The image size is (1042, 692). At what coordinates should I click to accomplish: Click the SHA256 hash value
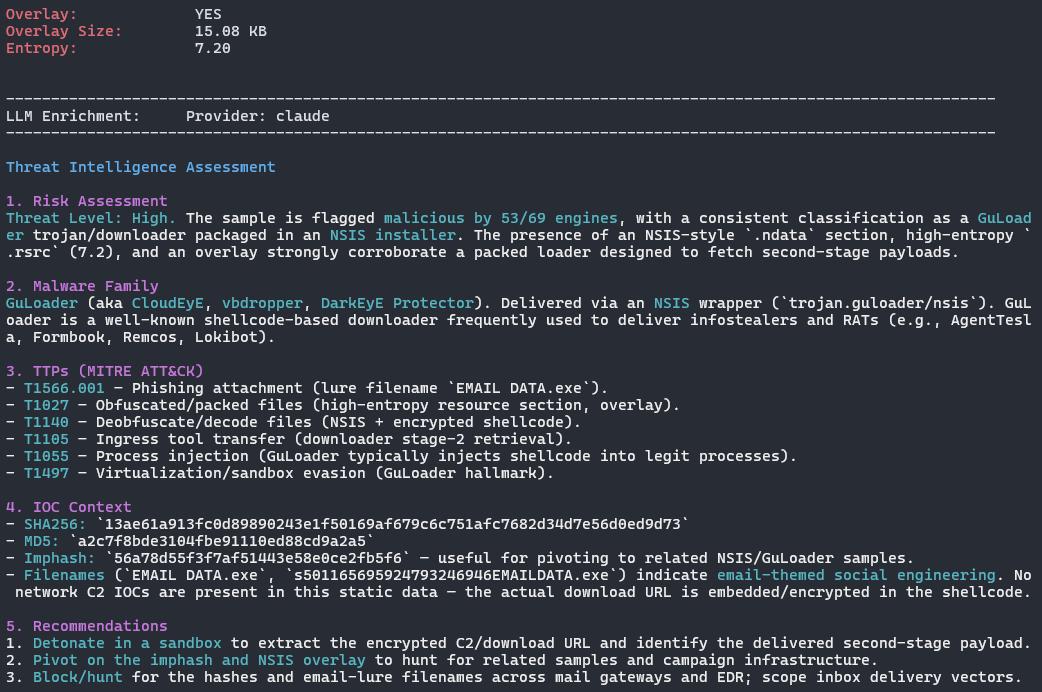pos(393,524)
